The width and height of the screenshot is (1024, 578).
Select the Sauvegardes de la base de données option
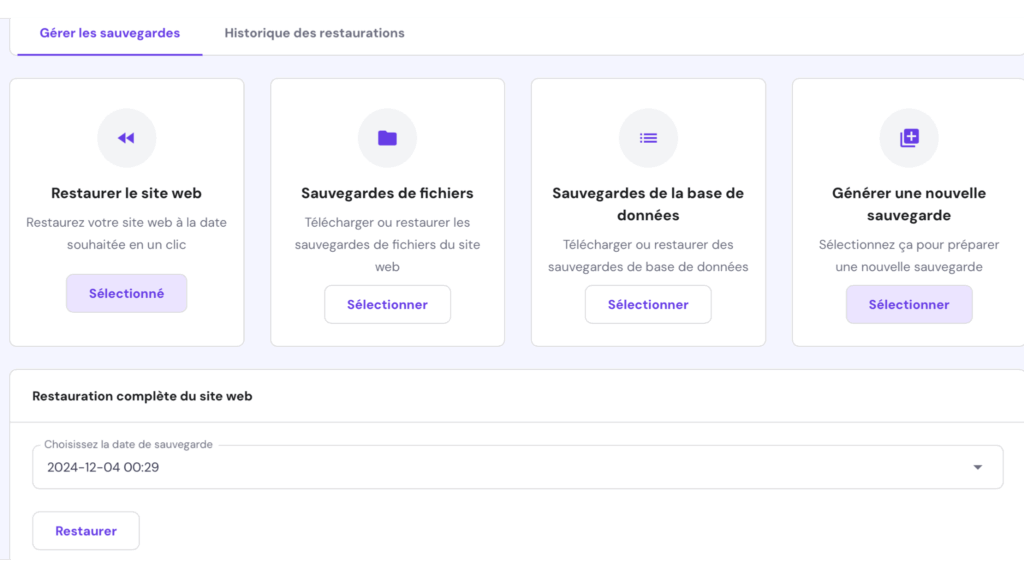coord(648,304)
